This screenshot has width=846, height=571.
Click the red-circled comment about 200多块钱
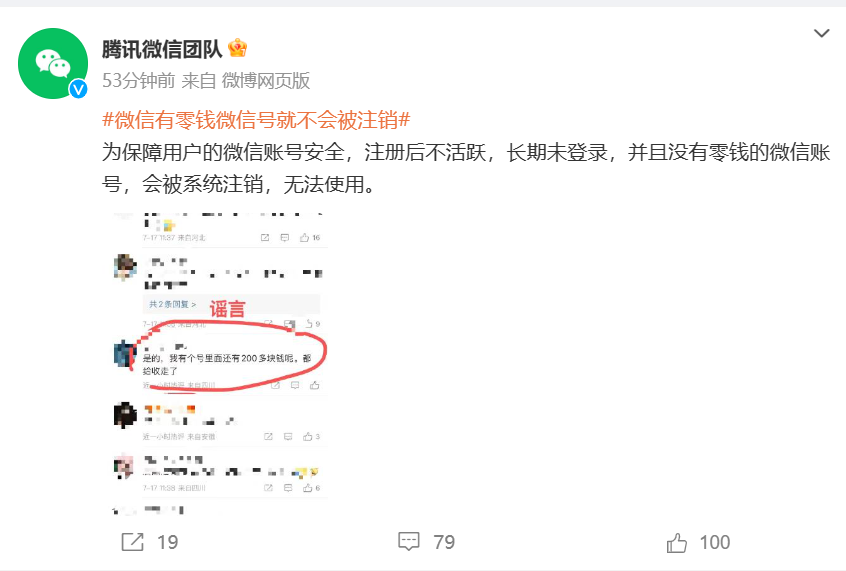pos(227,364)
